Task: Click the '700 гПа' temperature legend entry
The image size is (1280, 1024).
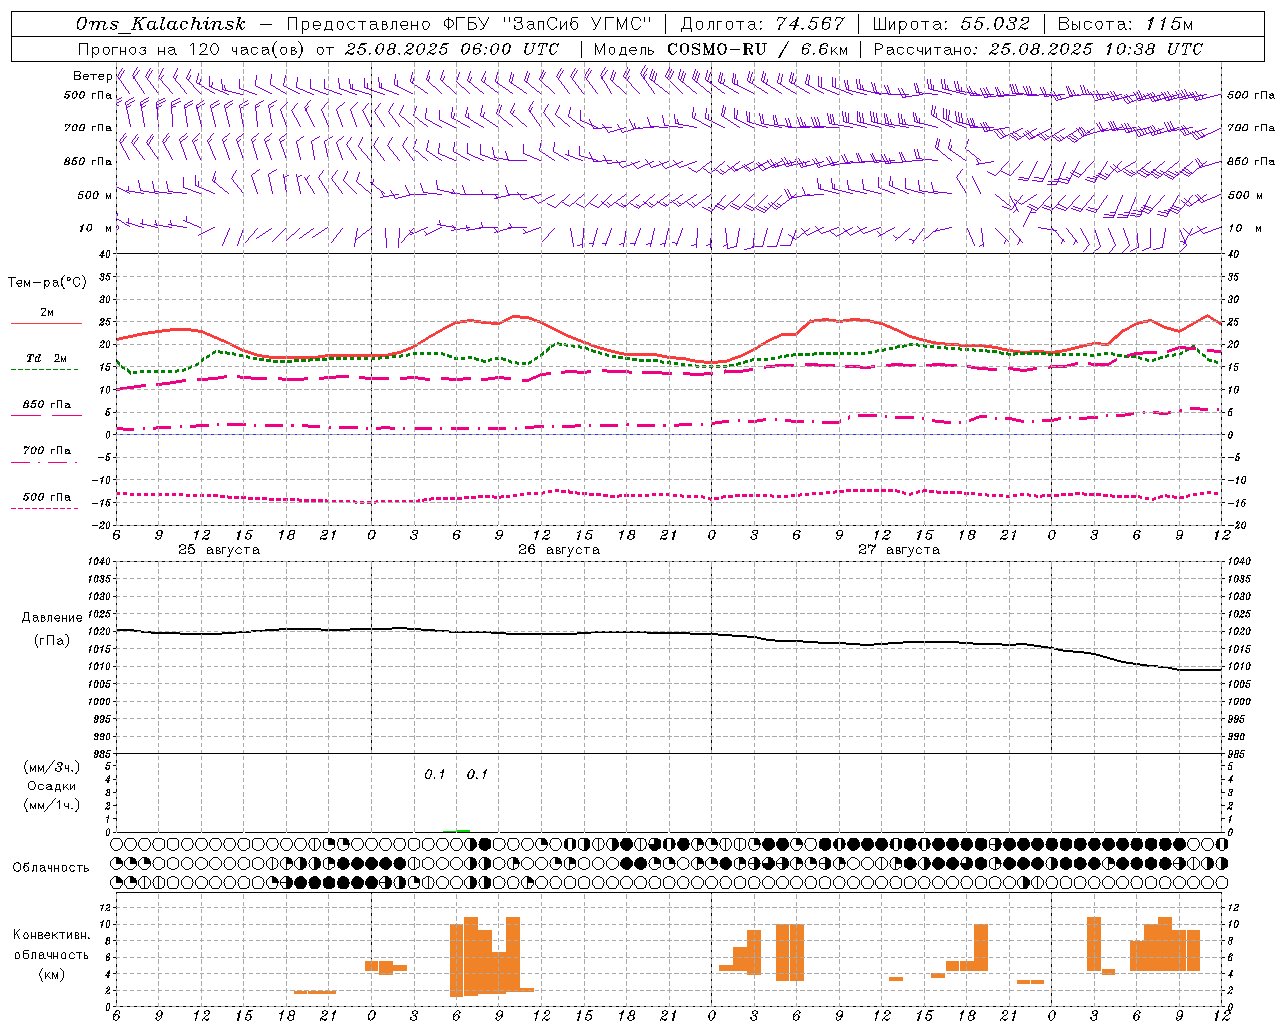Action: (x=47, y=451)
